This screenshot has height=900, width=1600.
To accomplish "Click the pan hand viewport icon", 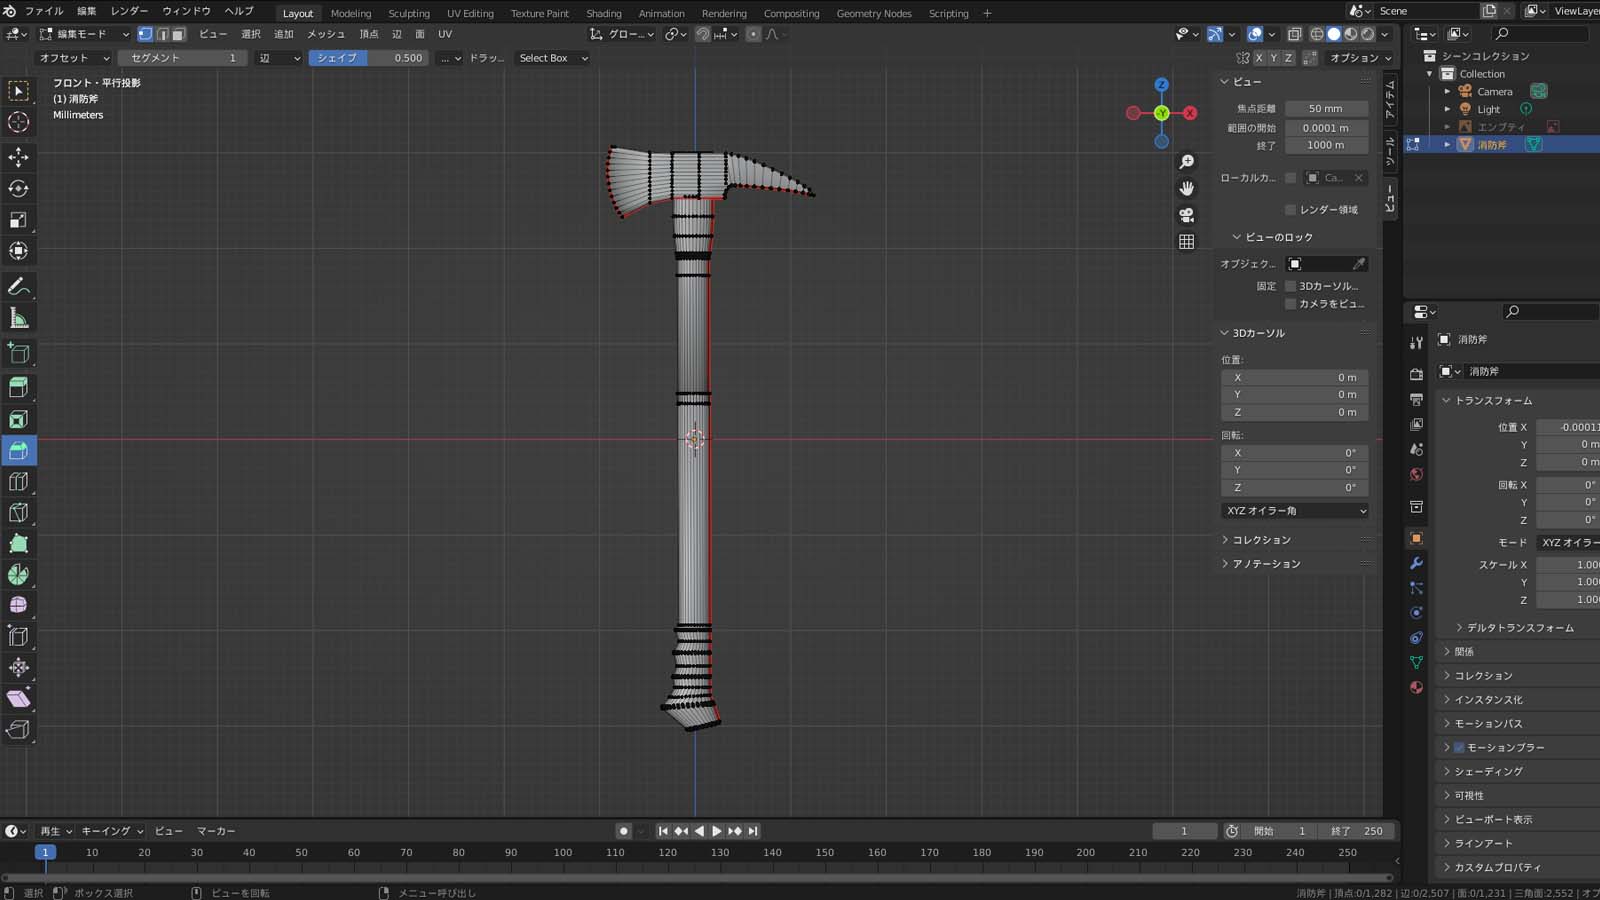I will 1186,188.
